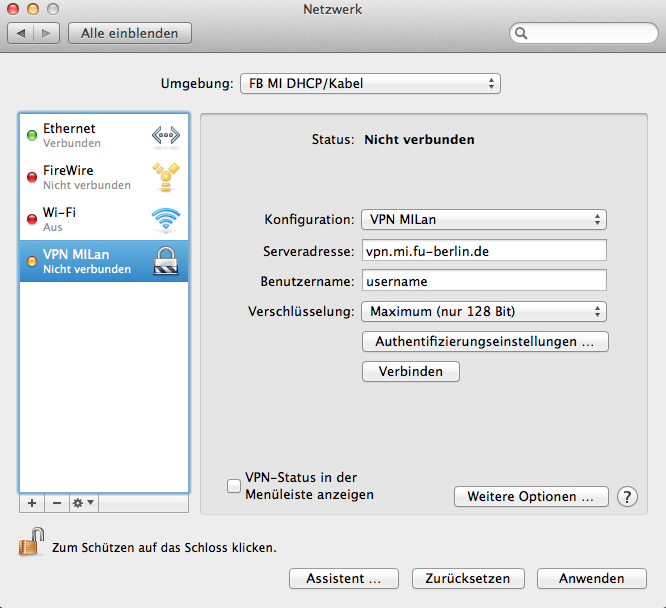Image resolution: width=666 pixels, height=608 pixels.
Task: Click the Ethernet arrows icon in sidebar
Action: [x=165, y=136]
